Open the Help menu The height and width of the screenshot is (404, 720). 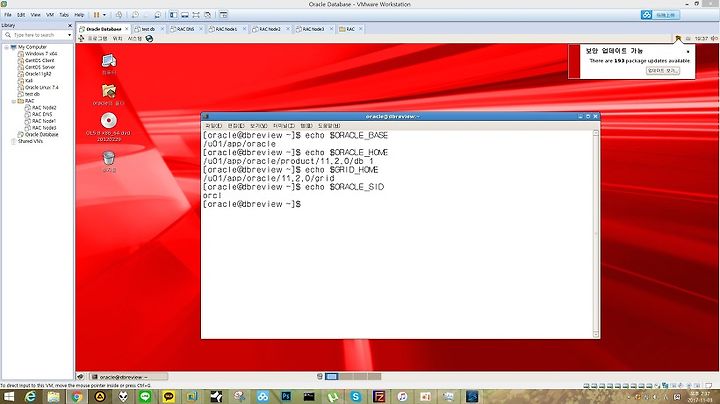click(79, 15)
